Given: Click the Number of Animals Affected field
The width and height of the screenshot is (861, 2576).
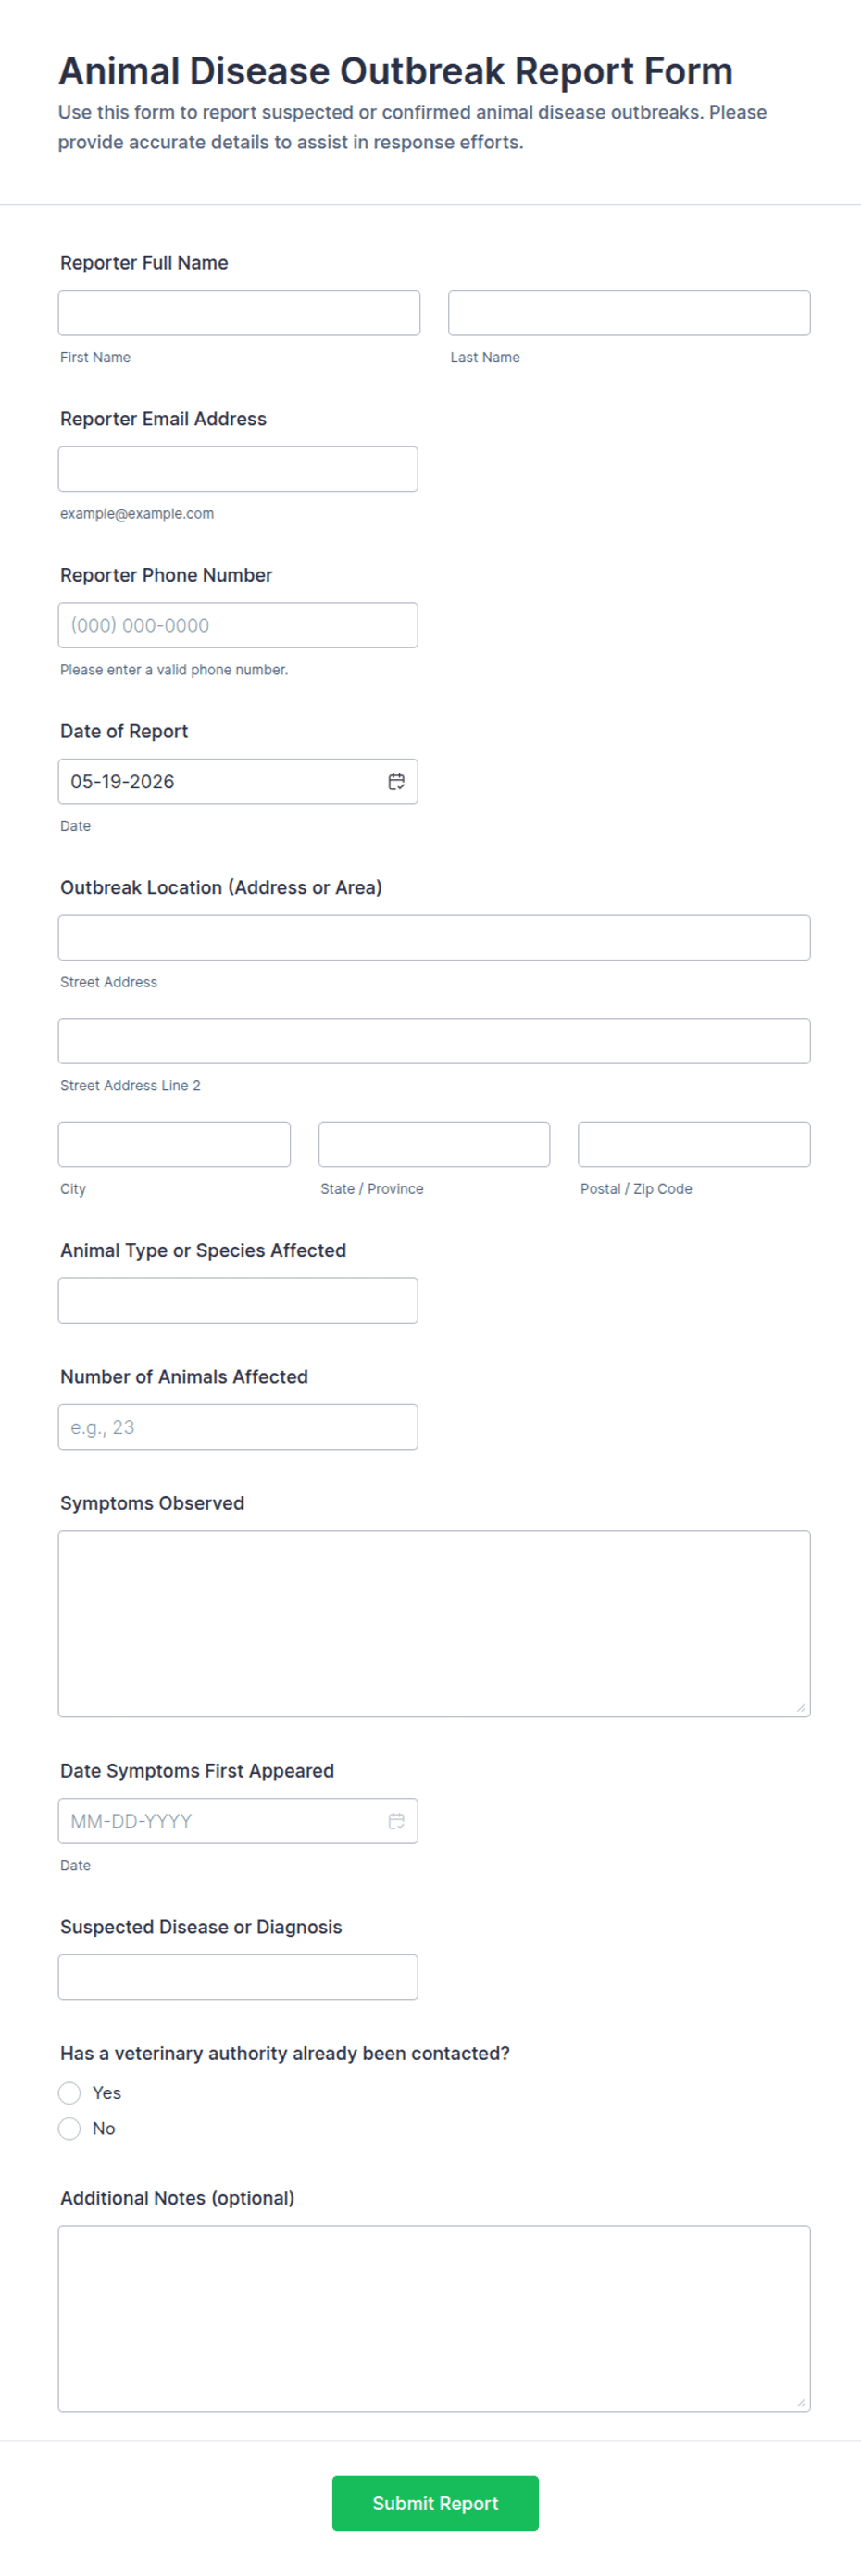Looking at the screenshot, I should tap(238, 1427).
